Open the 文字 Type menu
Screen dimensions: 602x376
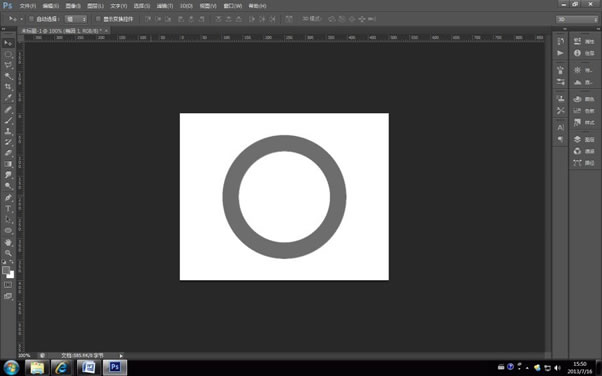pos(119,6)
